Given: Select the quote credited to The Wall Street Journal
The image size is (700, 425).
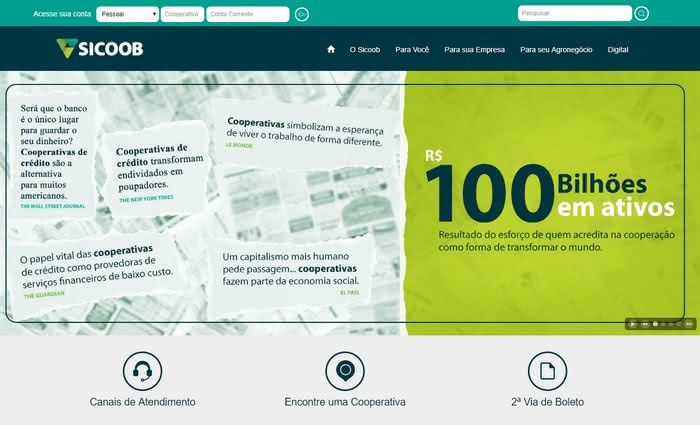Looking at the screenshot, I should point(54,156).
